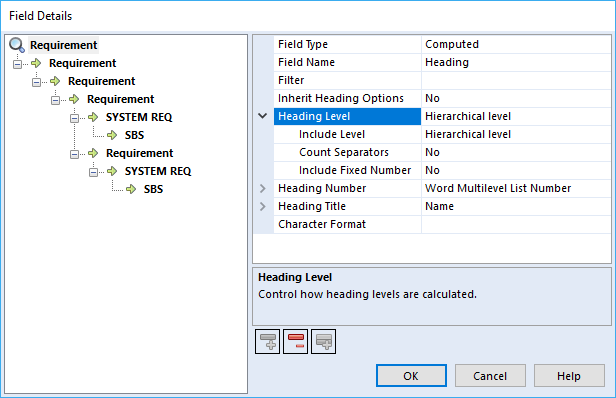This screenshot has width=616, height=398.
Task: Click green arrow of Requirement above the lower SYSTEM REQ
Action: tap(93, 153)
